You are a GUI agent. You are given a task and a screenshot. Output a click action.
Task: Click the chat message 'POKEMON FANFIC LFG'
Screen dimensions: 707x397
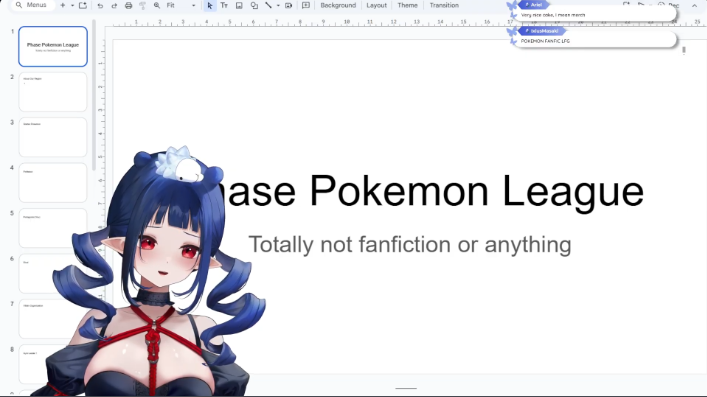tap(545, 41)
